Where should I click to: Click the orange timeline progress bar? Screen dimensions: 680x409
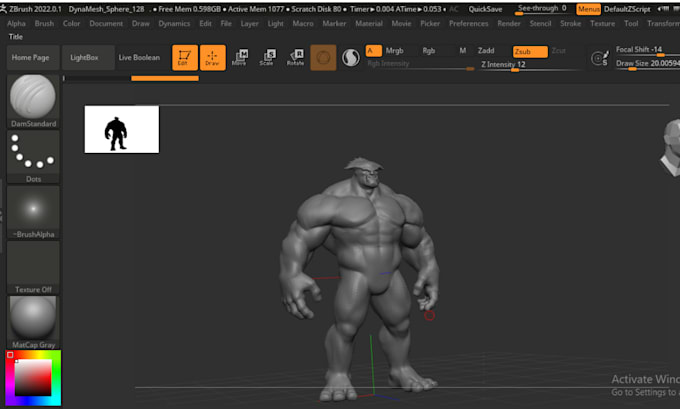165,79
